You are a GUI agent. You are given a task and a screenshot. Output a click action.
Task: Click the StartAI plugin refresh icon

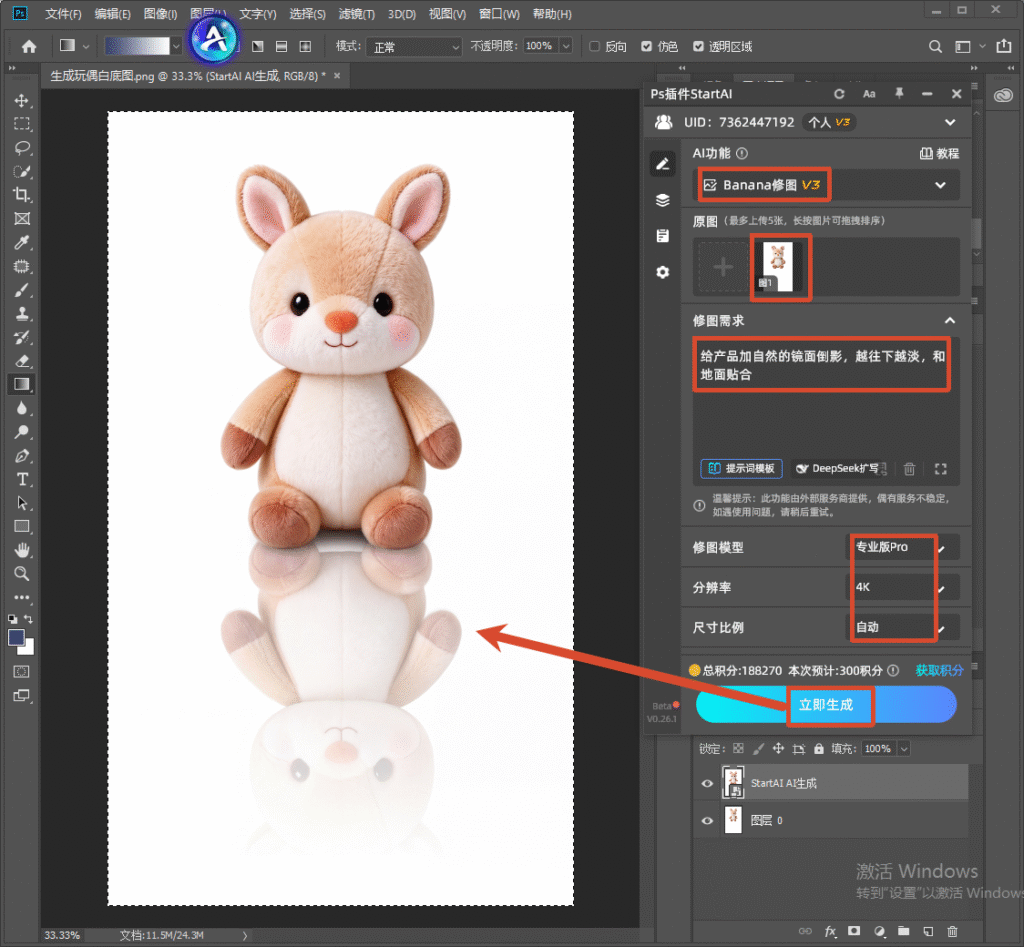click(839, 94)
